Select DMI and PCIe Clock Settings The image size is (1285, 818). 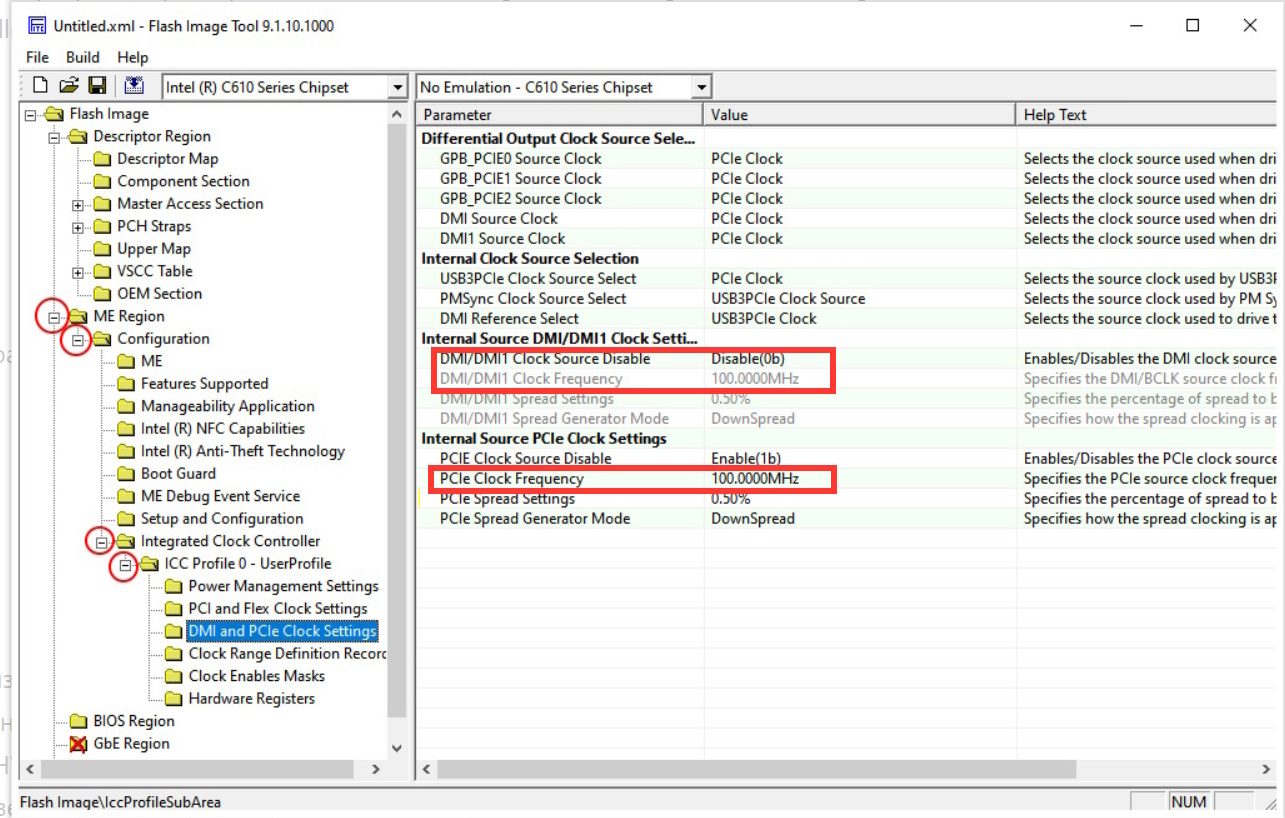(283, 631)
